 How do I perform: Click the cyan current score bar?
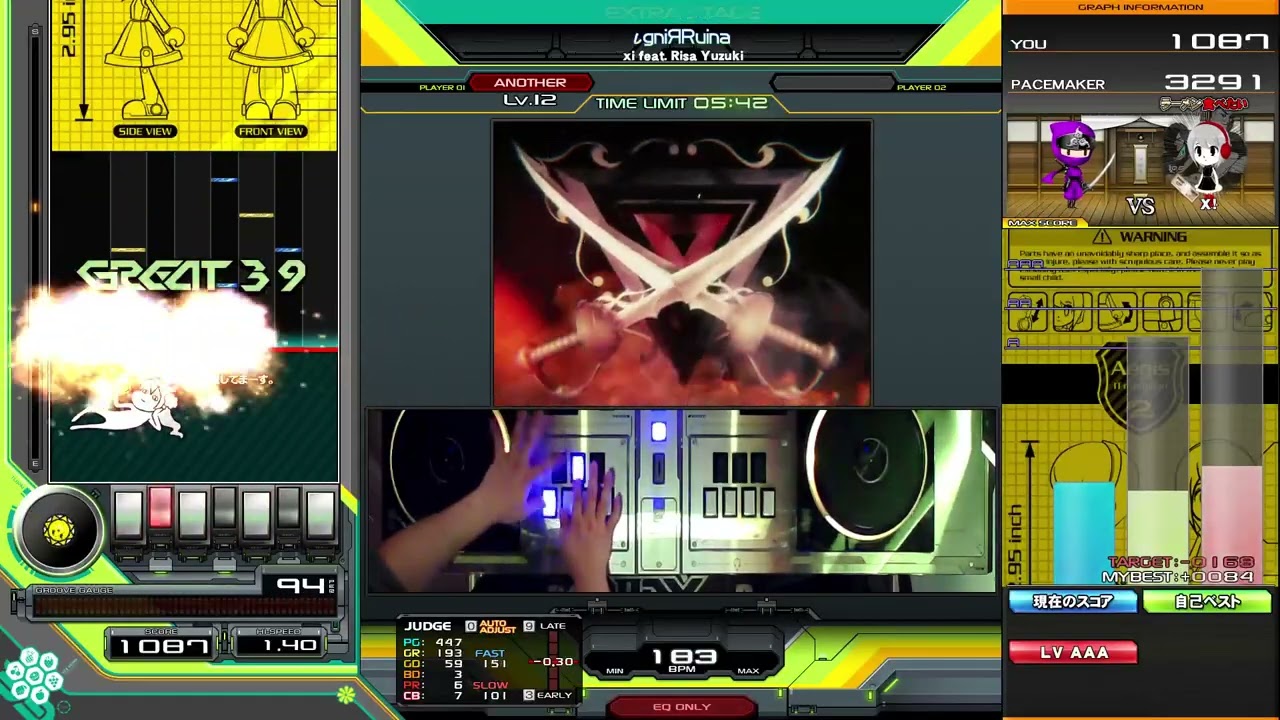point(1083,533)
